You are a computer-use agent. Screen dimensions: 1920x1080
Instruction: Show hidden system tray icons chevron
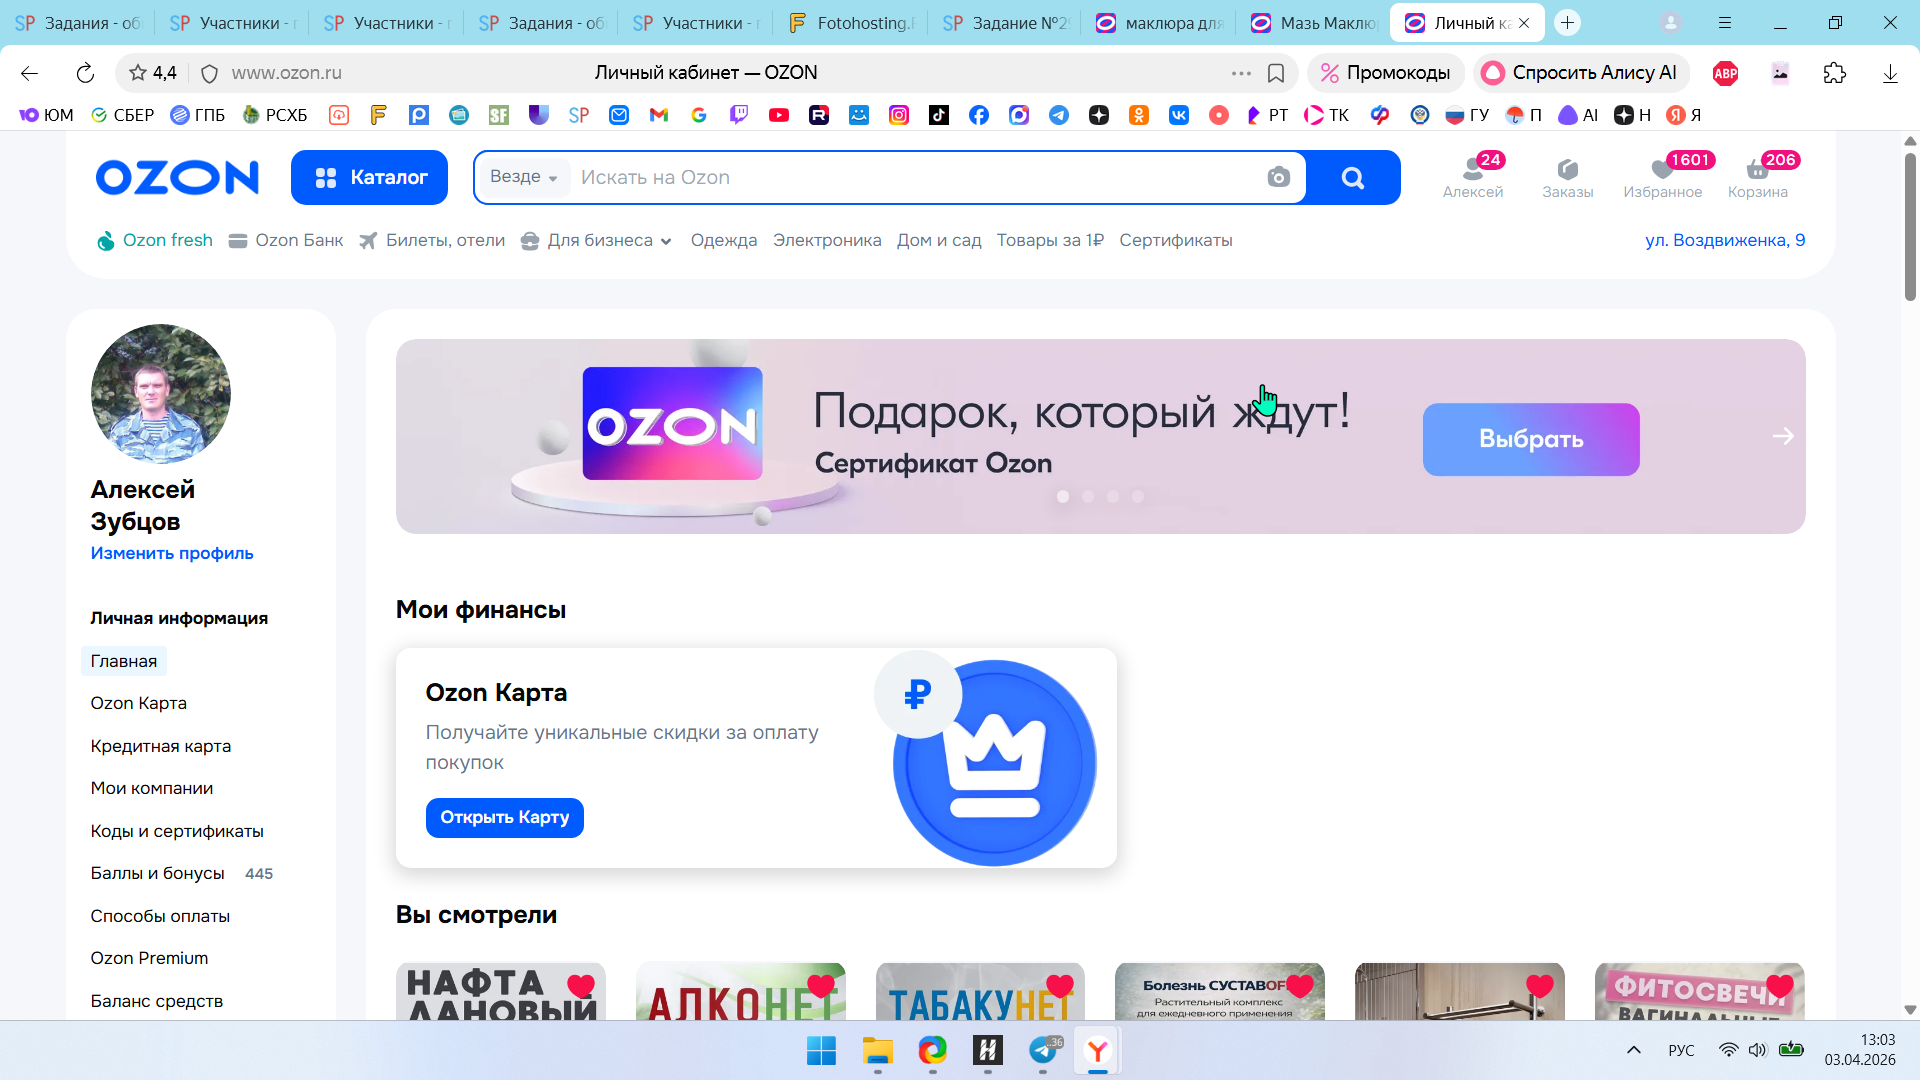coord(1634,1050)
